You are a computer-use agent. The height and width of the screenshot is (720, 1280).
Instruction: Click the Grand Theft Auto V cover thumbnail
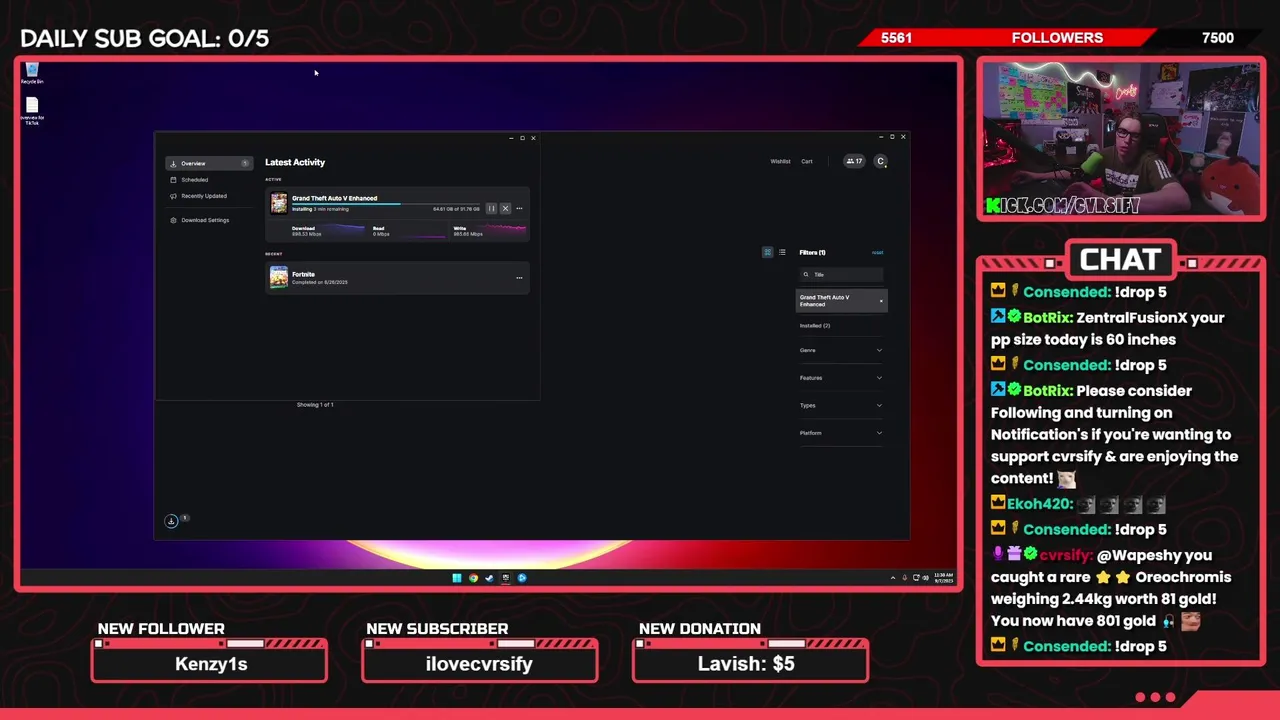pos(279,203)
